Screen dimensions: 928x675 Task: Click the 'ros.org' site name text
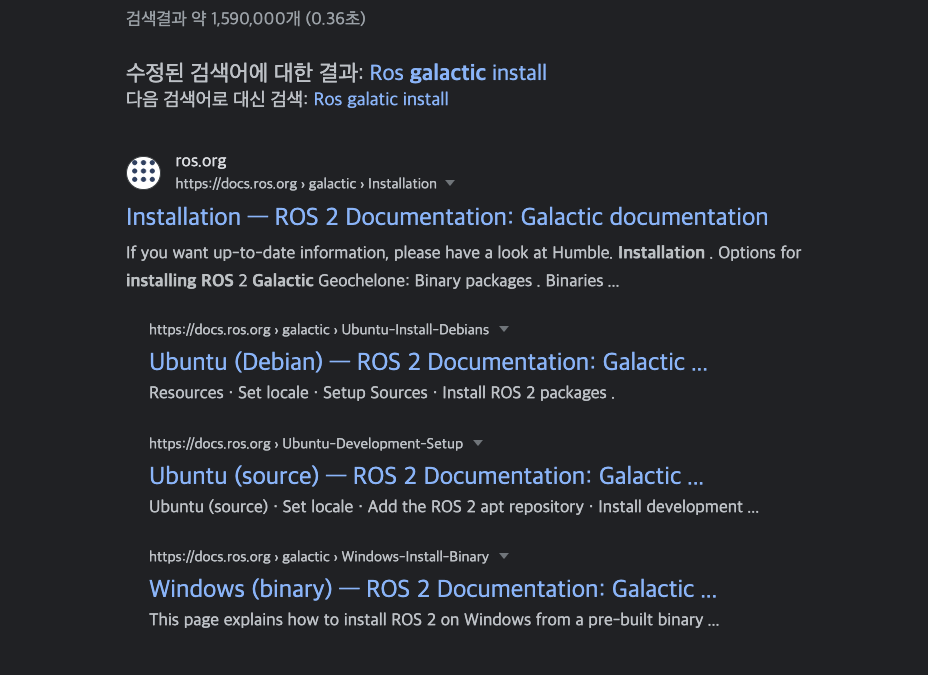[x=201, y=161]
